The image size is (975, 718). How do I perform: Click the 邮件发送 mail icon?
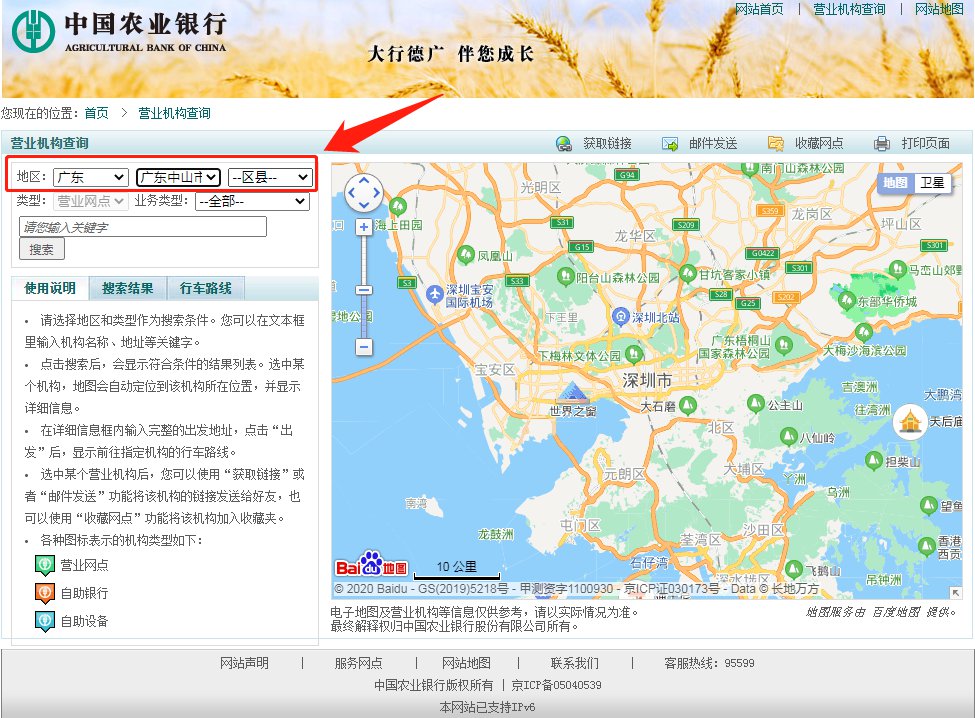(670, 144)
